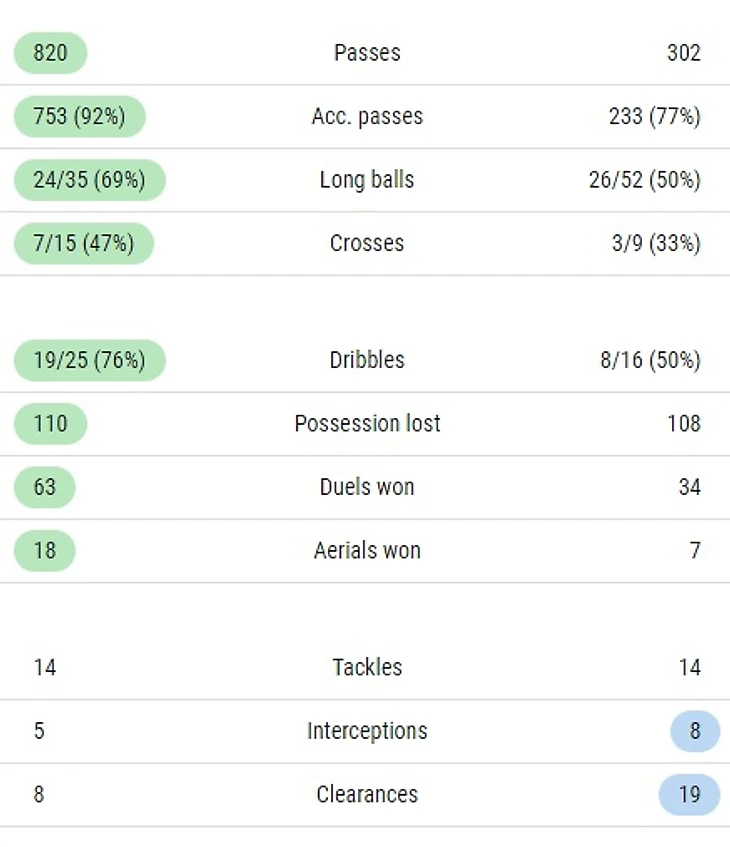Click the 24/35 (69%) long balls badge
The width and height of the screenshot is (730, 847).
click(x=89, y=180)
